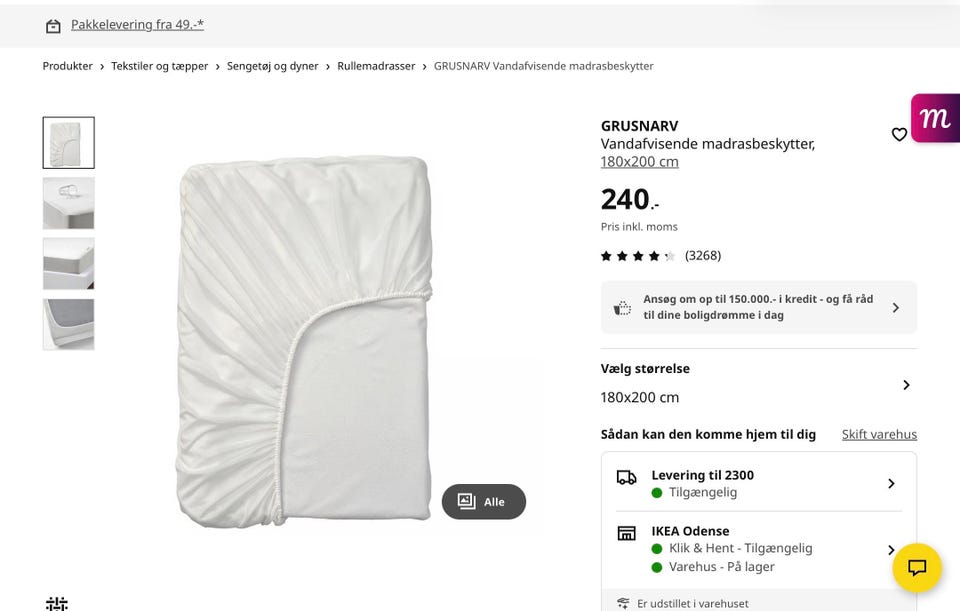Navigate to Tekstiler og tæpper breadcrumb
960x611 pixels.
pos(160,66)
